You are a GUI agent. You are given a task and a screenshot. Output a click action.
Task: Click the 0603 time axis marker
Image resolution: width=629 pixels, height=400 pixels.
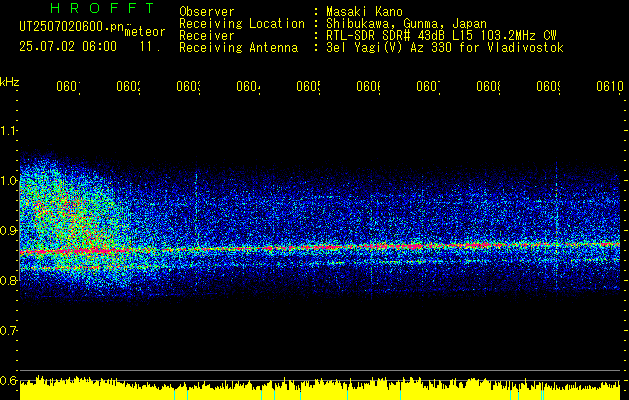pyautogui.click(x=189, y=86)
